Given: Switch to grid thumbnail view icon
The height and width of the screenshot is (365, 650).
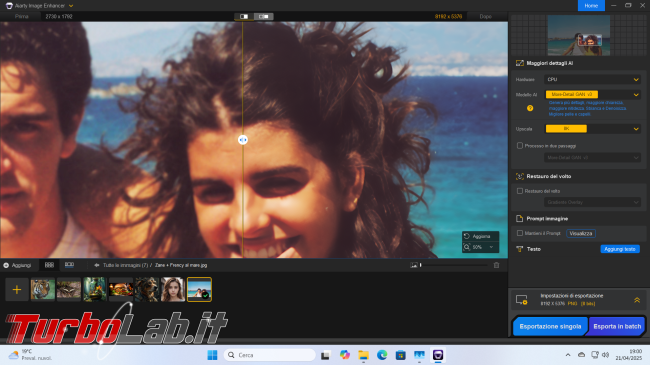Looking at the screenshot, I should [49, 265].
